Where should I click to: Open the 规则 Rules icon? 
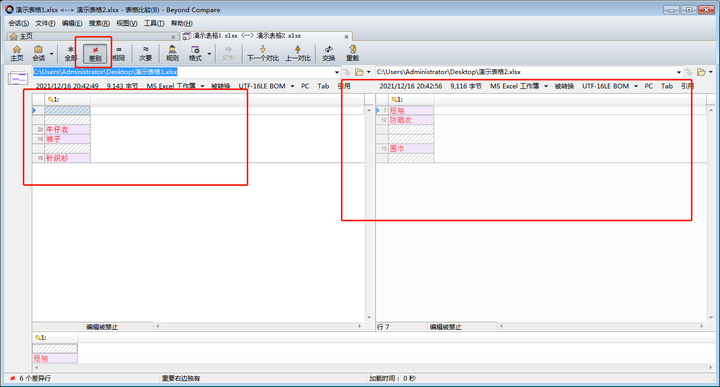click(x=172, y=53)
